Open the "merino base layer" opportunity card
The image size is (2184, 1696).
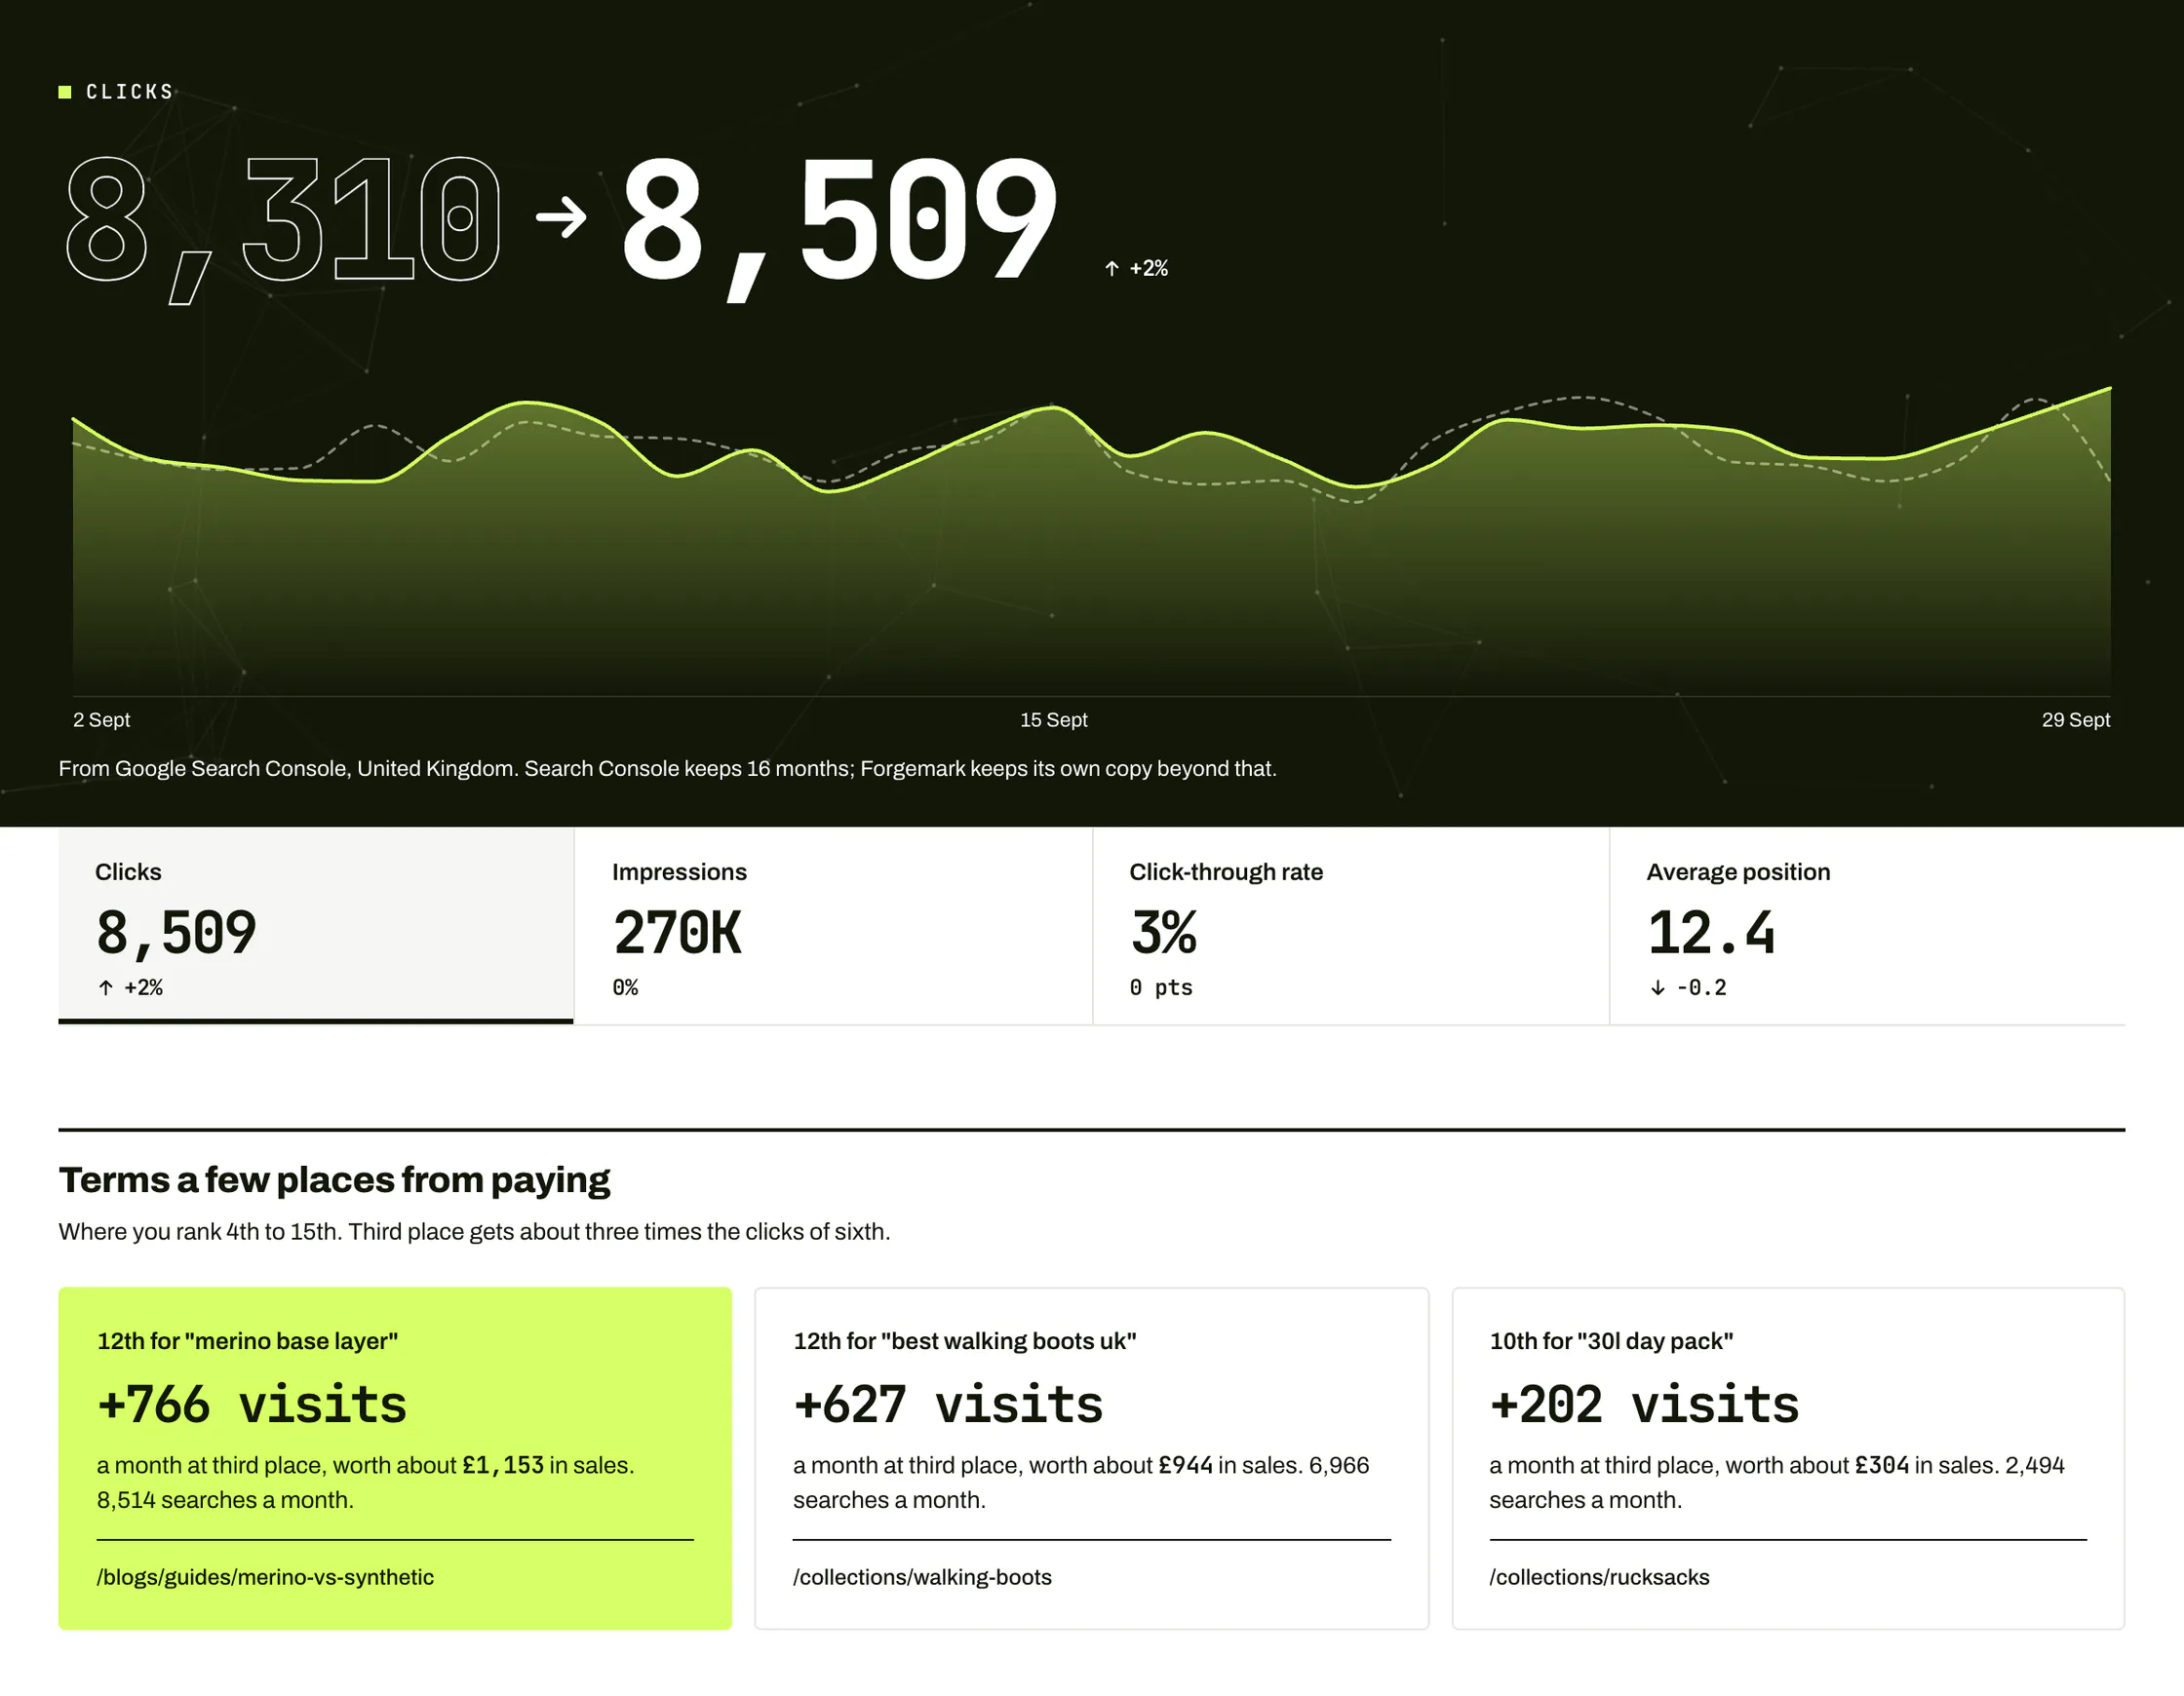[395, 1458]
